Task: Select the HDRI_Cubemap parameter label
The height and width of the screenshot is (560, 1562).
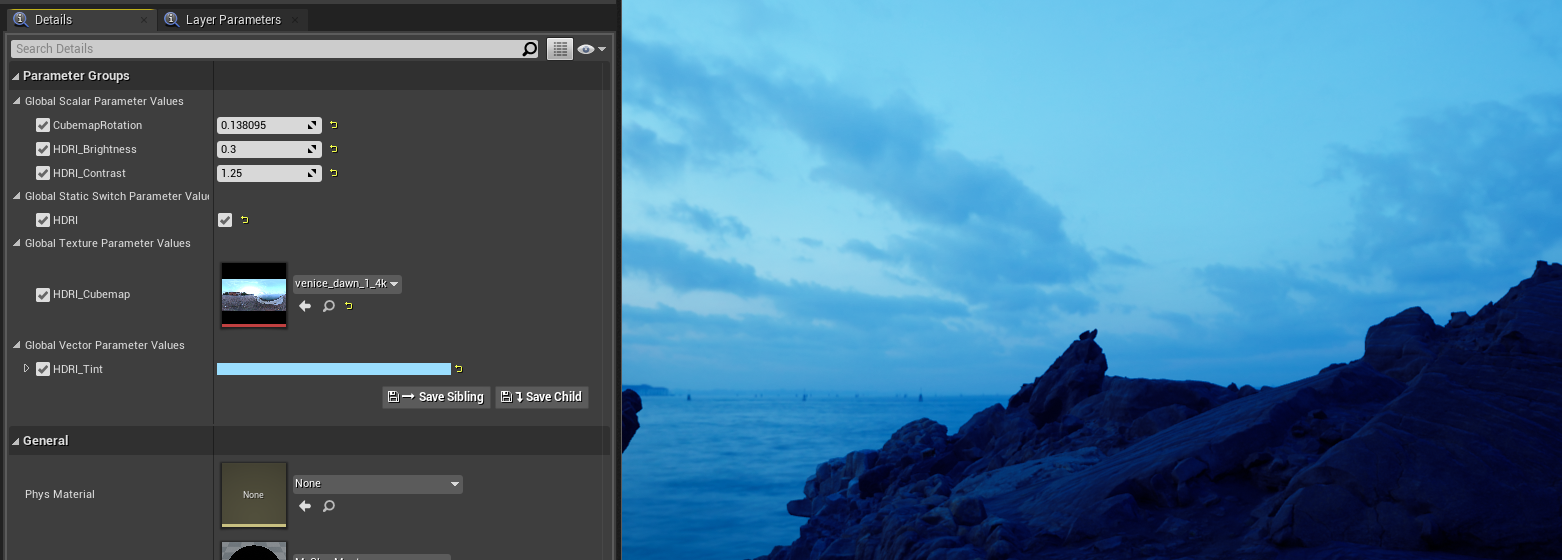Action: (91, 295)
